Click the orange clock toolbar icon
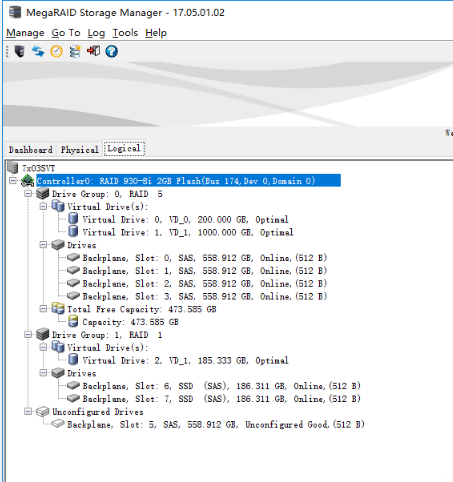The height and width of the screenshot is (482, 453). (56, 51)
